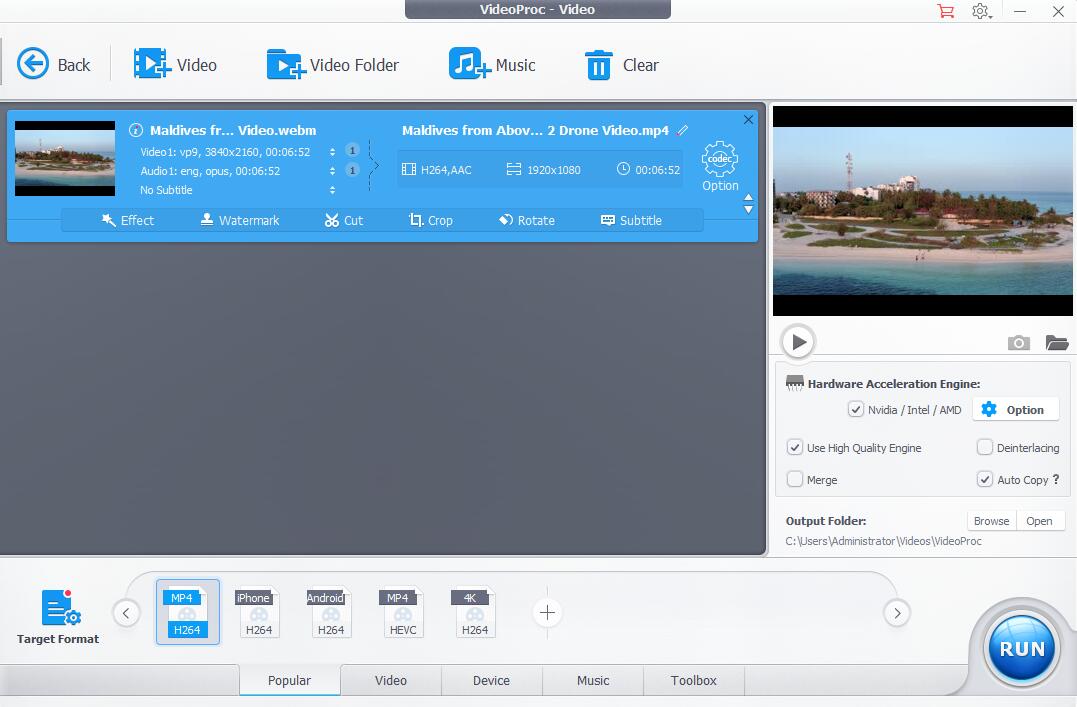Open the shopping cart in the title bar
The image size is (1077, 707).
(944, 11)
